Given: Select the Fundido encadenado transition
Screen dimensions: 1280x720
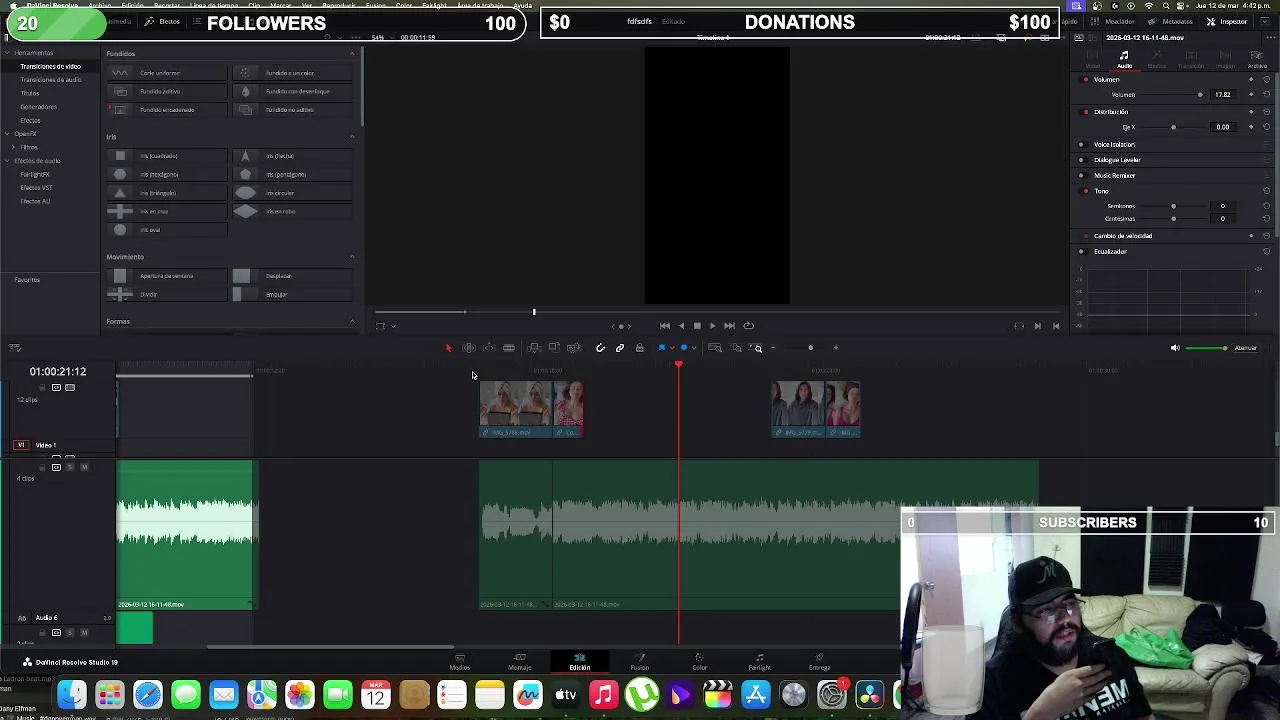Looking at the screenshot, I should pos(166,110).
